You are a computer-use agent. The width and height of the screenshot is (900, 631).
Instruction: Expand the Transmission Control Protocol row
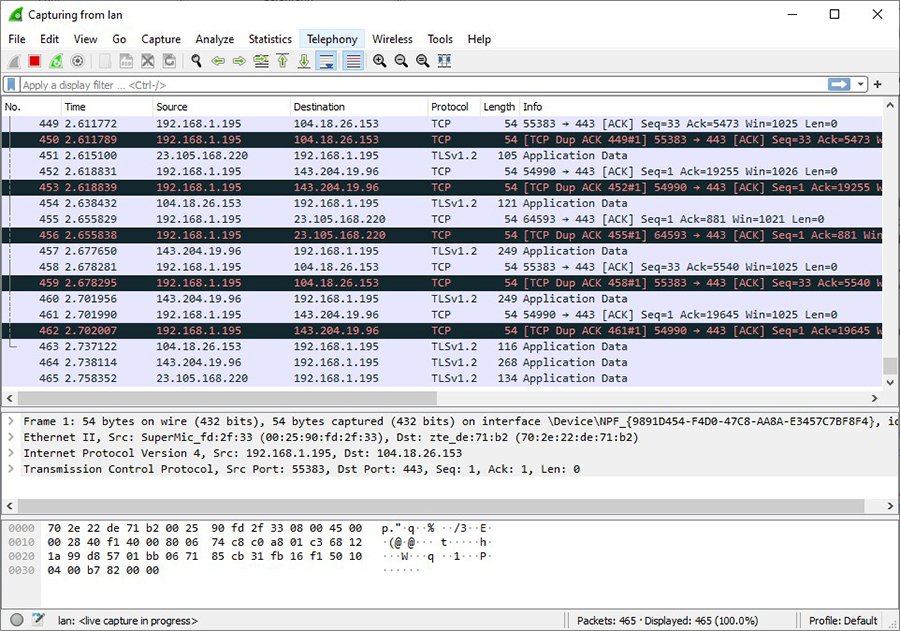pos(10,469)
